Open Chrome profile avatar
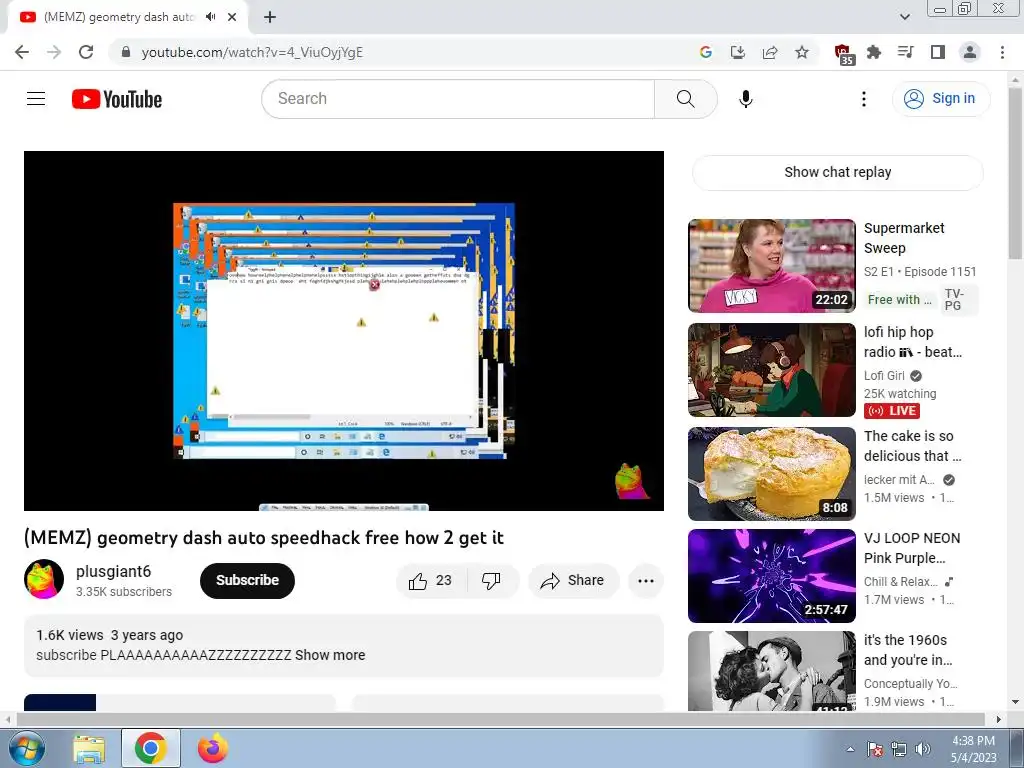The width and height of the screenshot is (1024, 768). click(970, 52)
